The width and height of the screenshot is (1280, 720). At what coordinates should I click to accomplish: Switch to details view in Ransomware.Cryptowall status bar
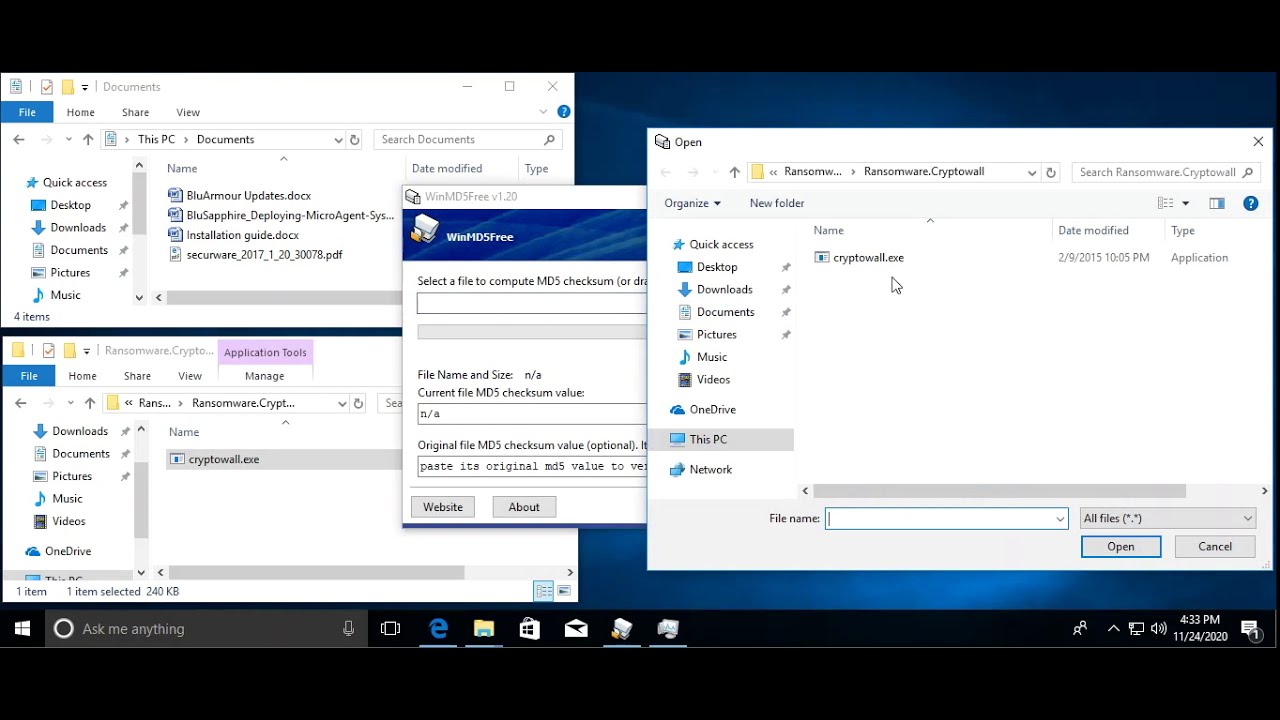pyautogui.click(x=544, y=591)
